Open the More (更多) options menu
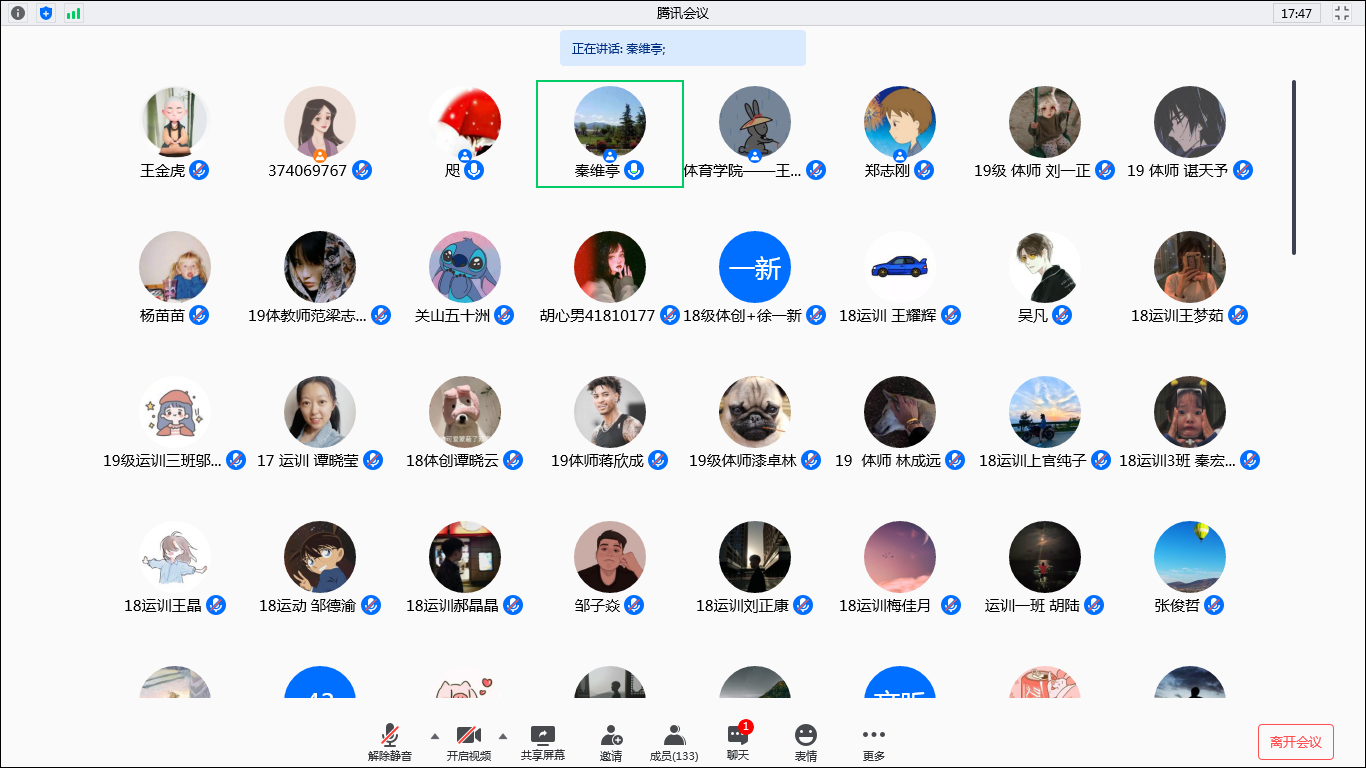Screen dimensions: 1366x768 pos(874,744)
